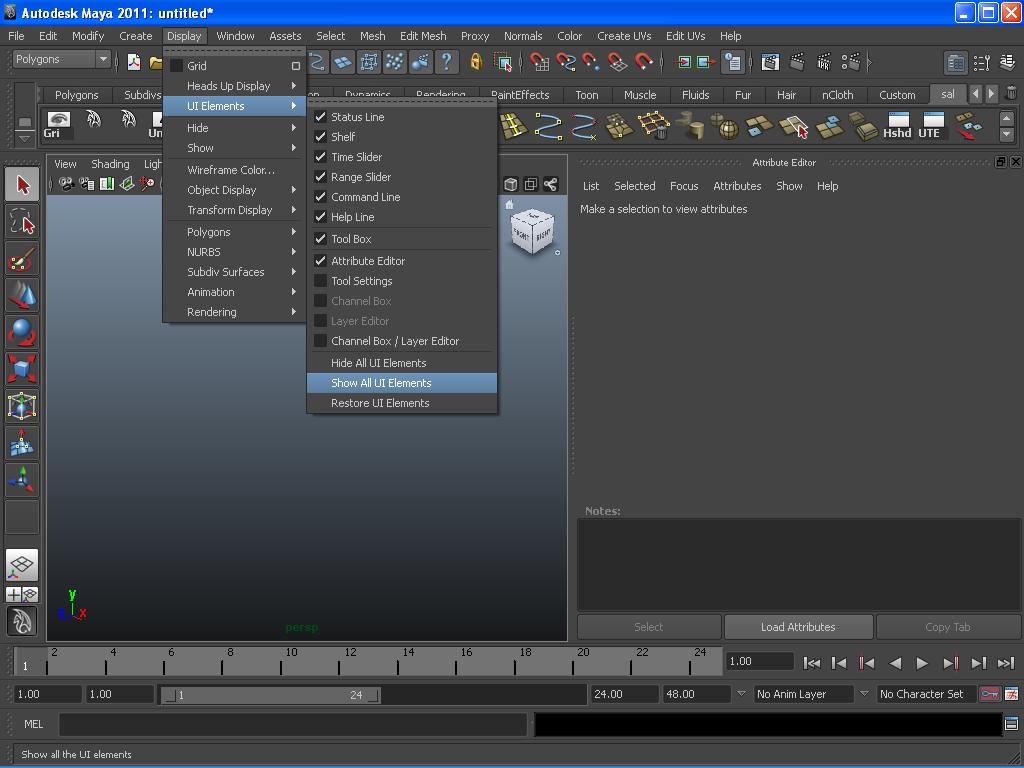Expand the NURBS submenu

(x=234, y=252)
